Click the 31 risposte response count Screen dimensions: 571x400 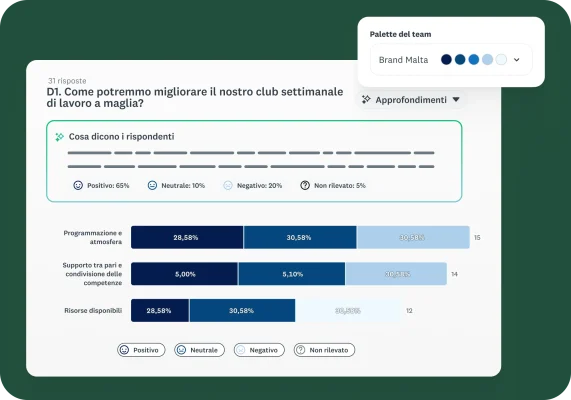point(67,81)
